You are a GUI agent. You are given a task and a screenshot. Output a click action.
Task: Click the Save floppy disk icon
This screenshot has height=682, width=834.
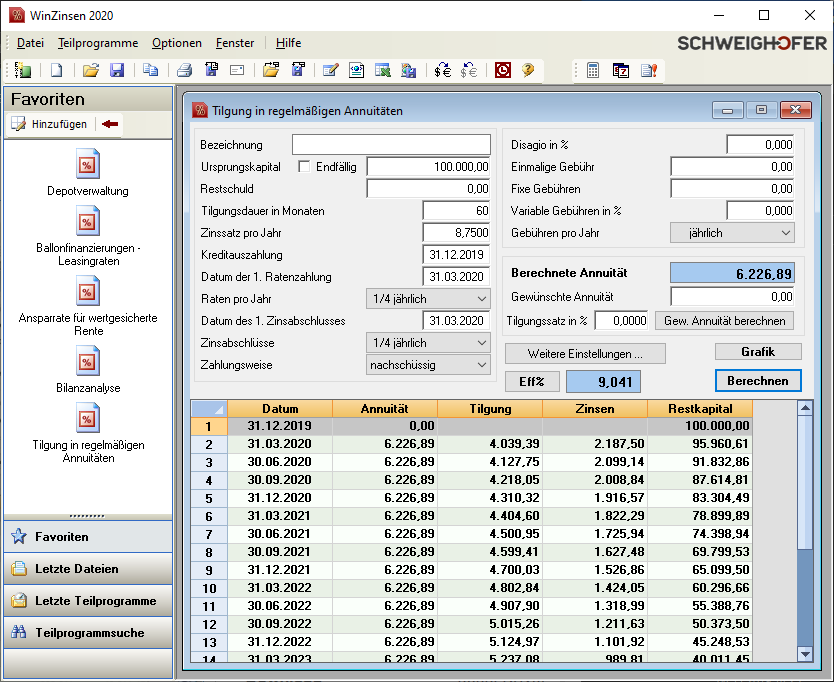(117, 70)
